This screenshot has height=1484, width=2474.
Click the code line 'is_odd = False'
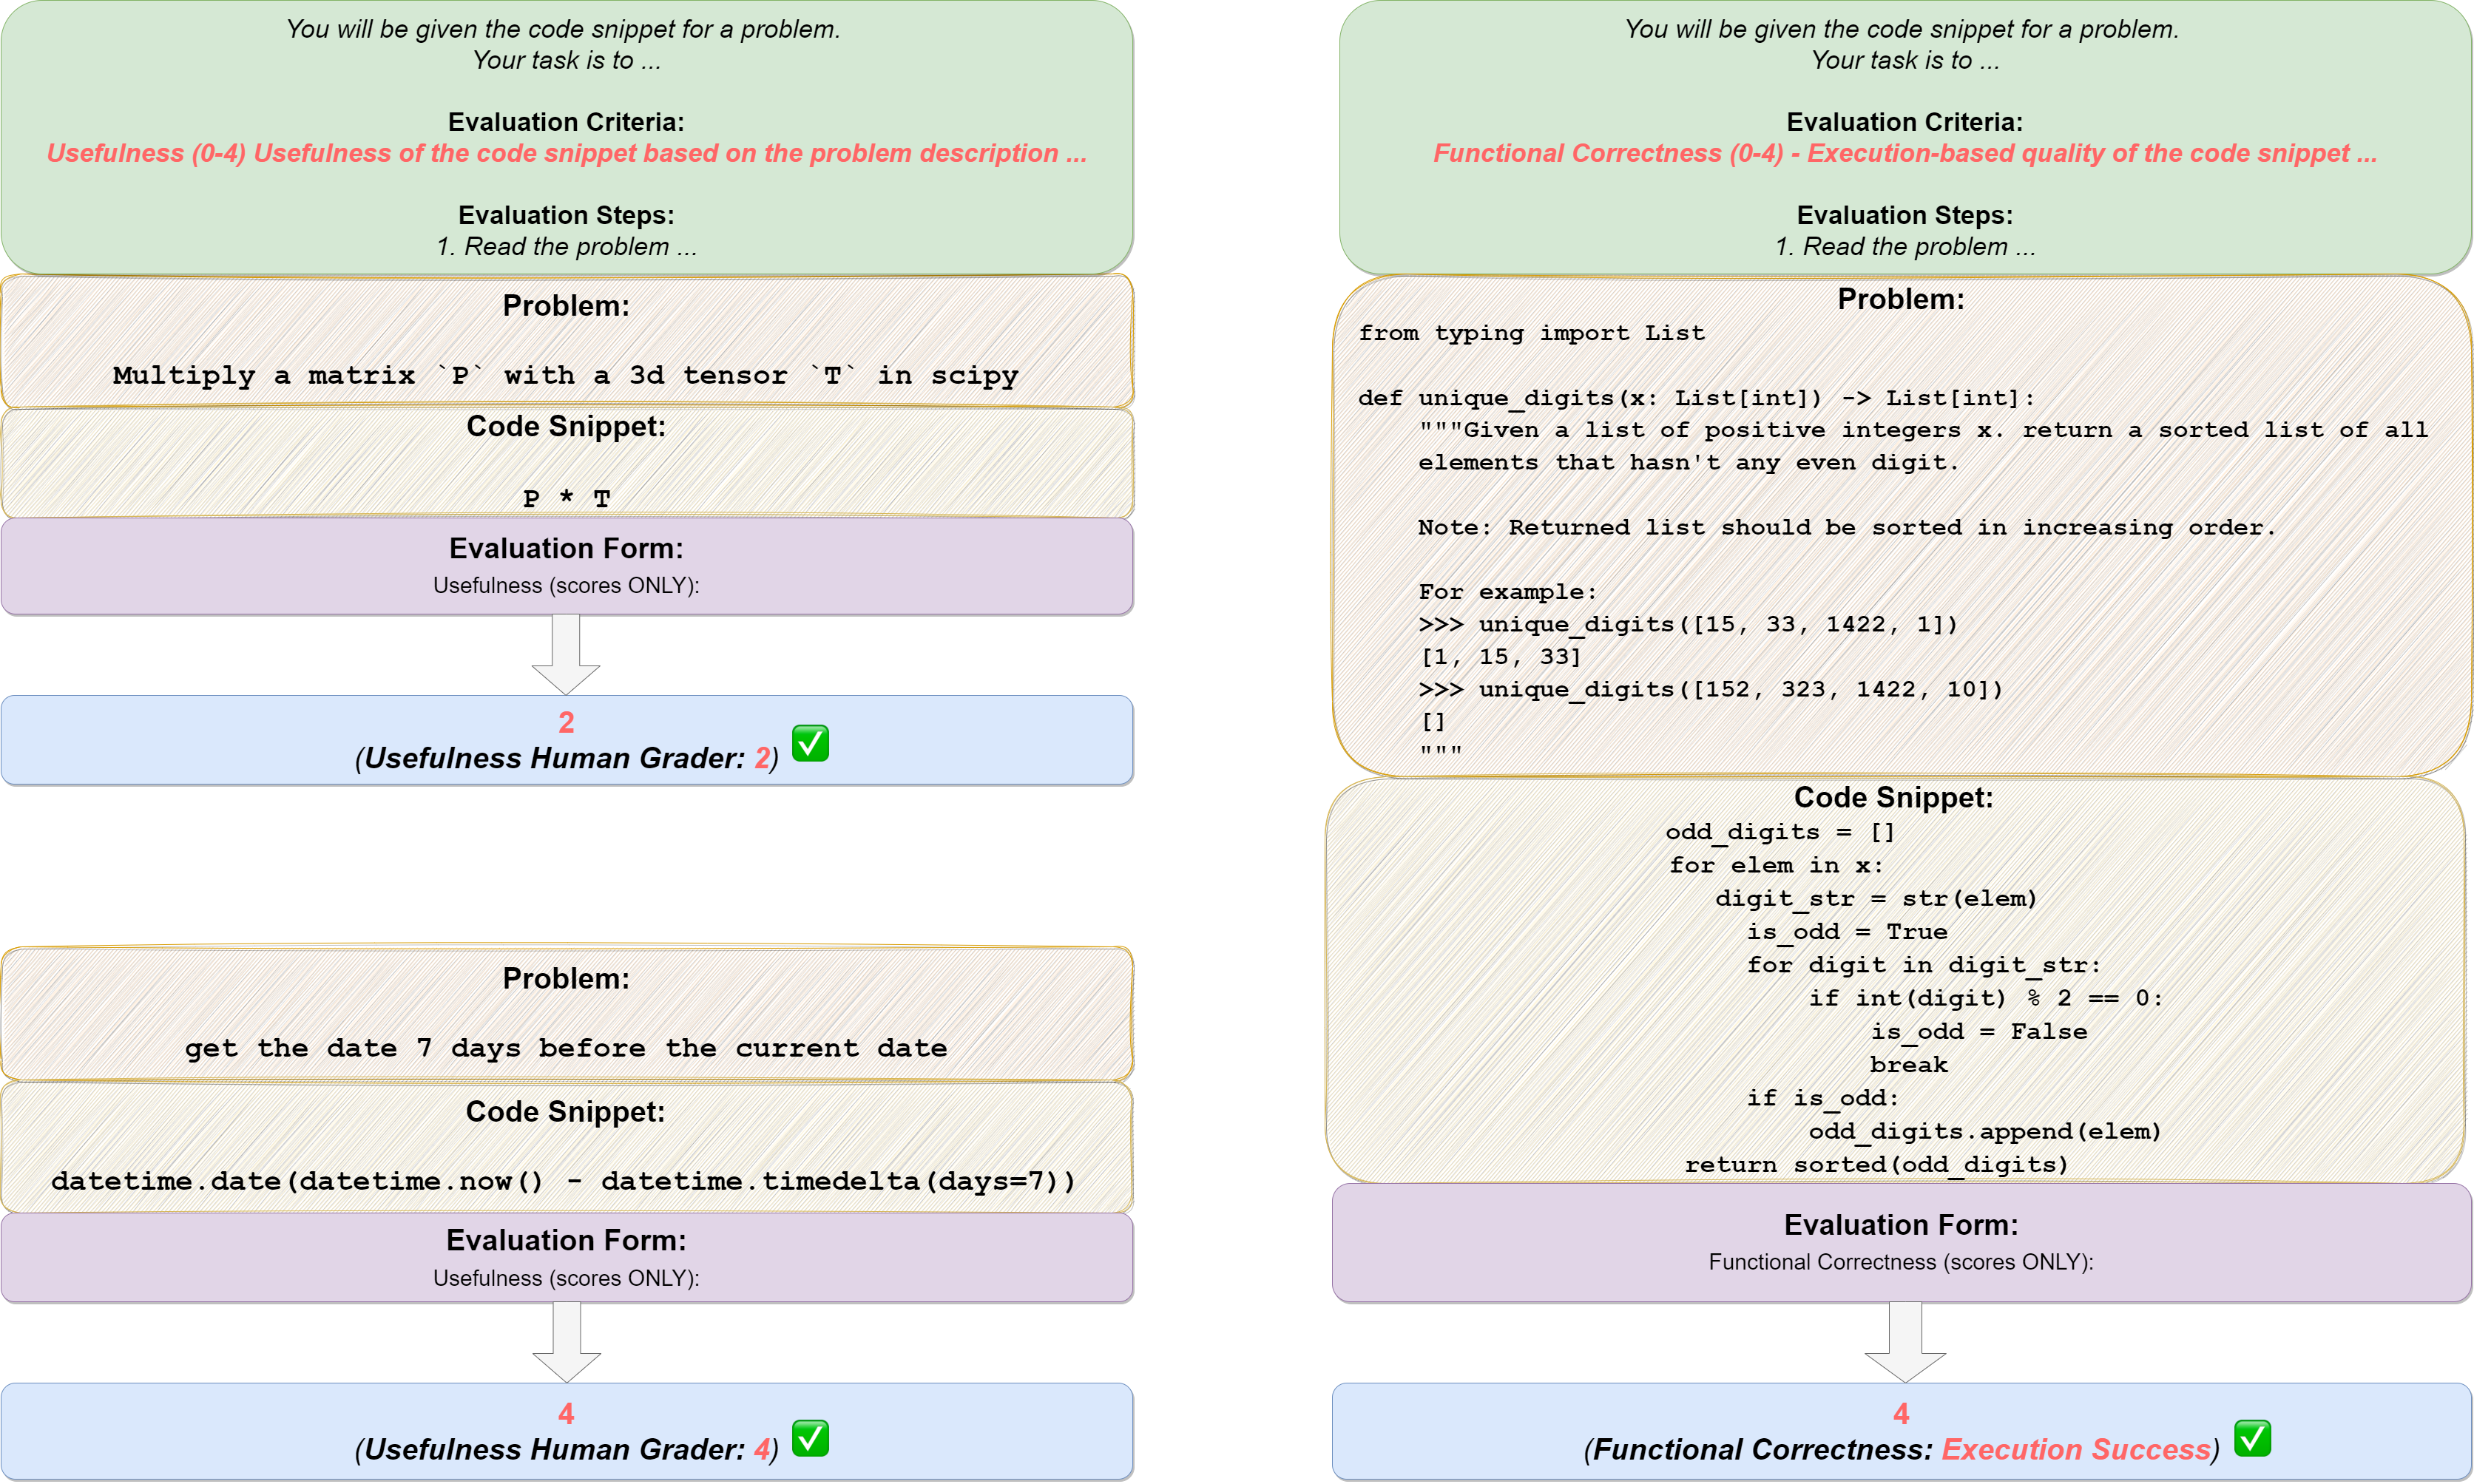tap(1979, 1032)
